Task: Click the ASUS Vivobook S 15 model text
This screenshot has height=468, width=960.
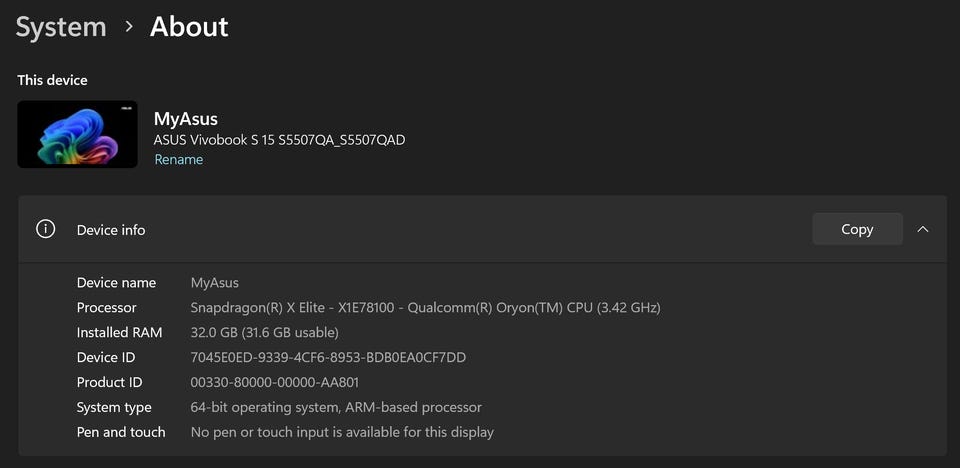Action: coord(279,140)
